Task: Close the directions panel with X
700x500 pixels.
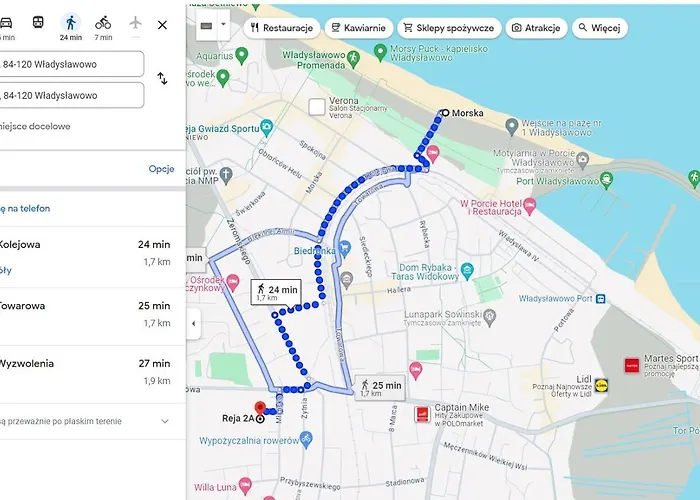Action: coord(162,24)
